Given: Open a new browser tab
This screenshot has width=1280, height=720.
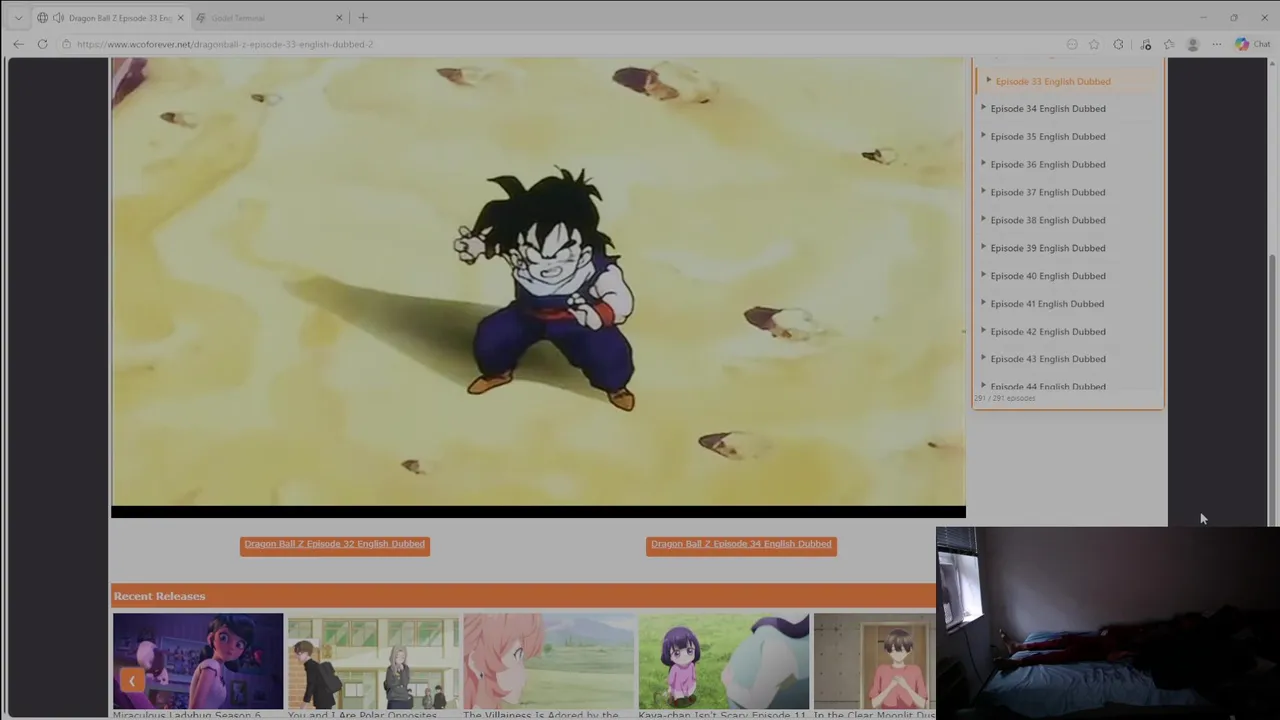Looking at the screenshot, I should [363, 18].
